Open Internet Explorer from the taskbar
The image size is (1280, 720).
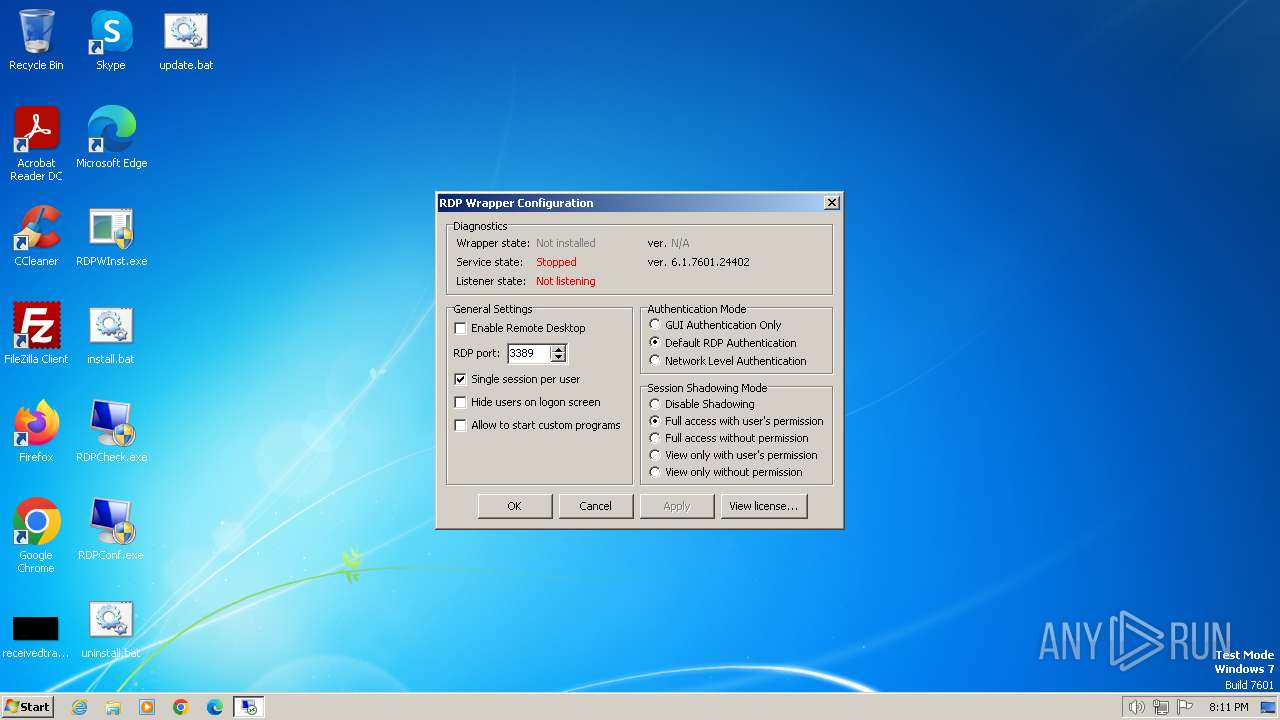(79, 707)
